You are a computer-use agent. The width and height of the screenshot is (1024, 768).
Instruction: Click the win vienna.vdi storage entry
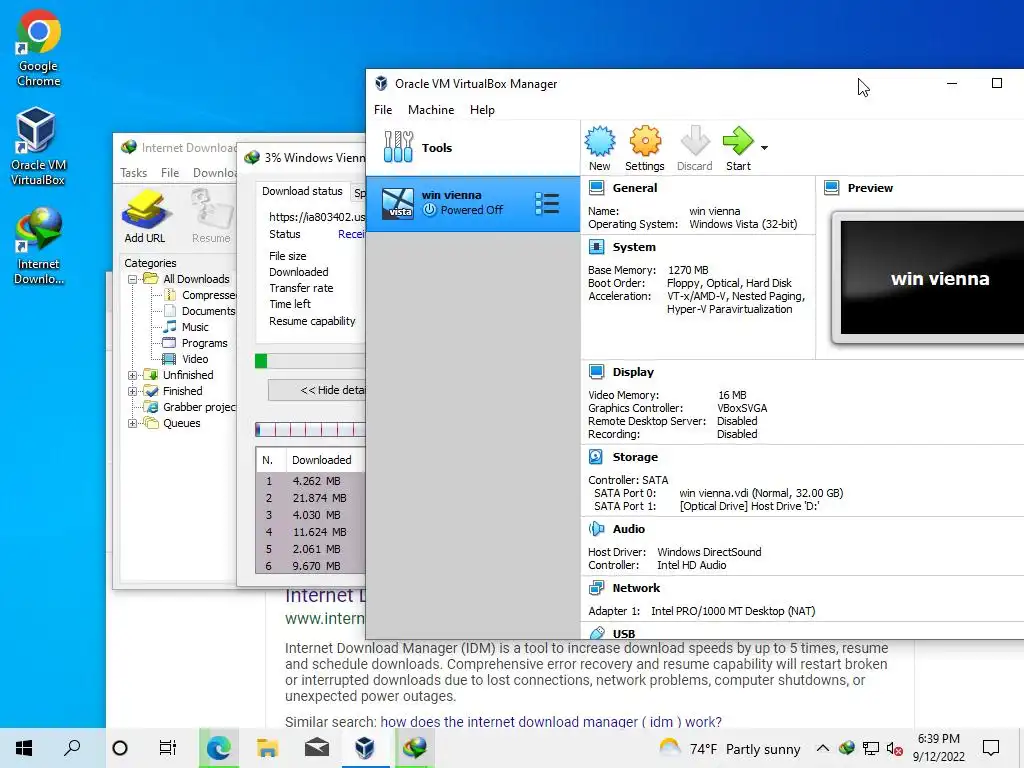point(761,493)
